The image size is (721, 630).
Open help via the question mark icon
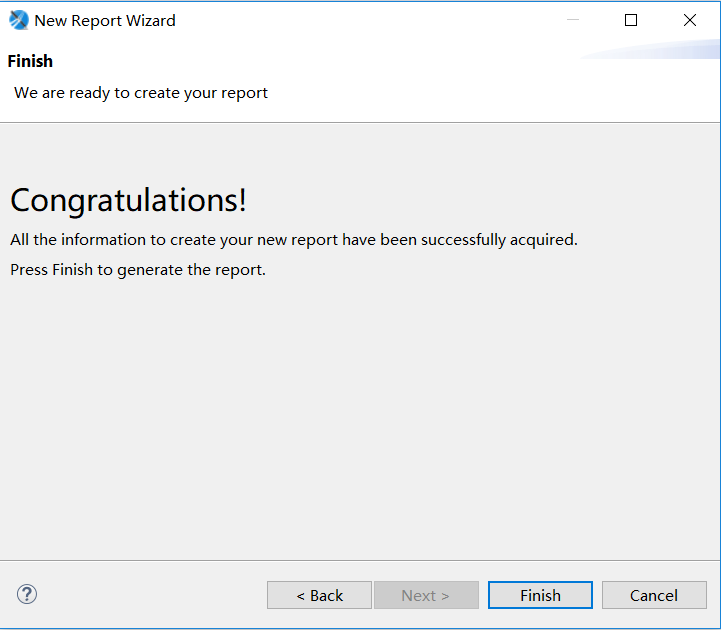[x=27, y=594]
